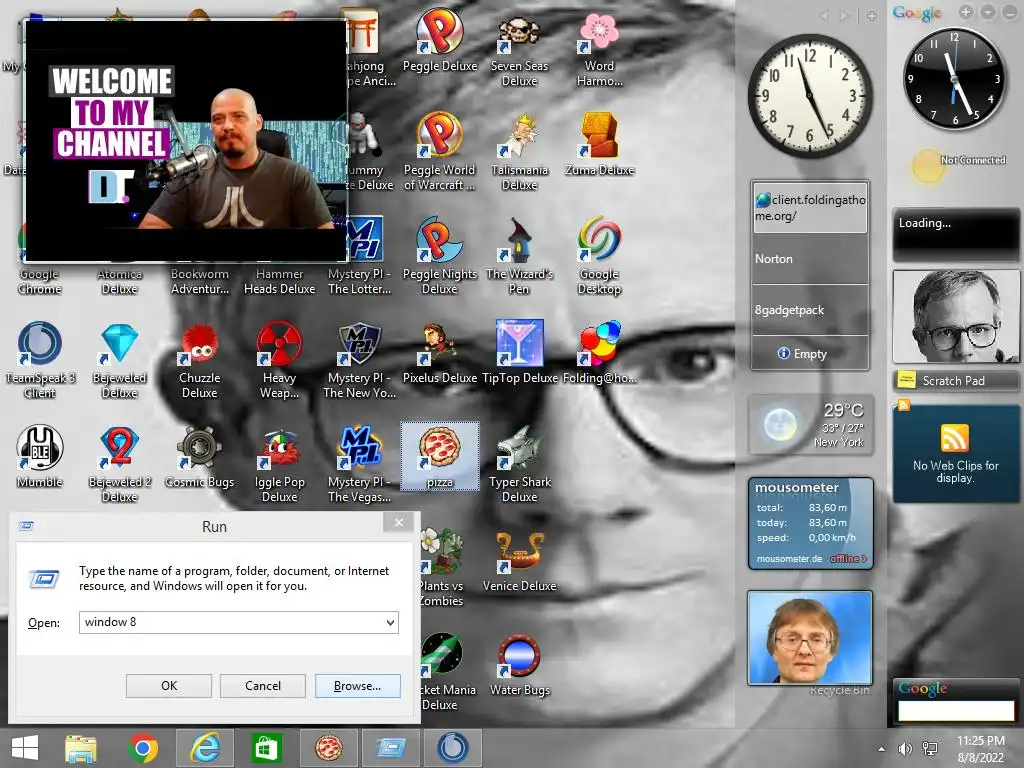Launch Chrome from the taskbar
The image size is (1024, 768).
click(143, 748)
